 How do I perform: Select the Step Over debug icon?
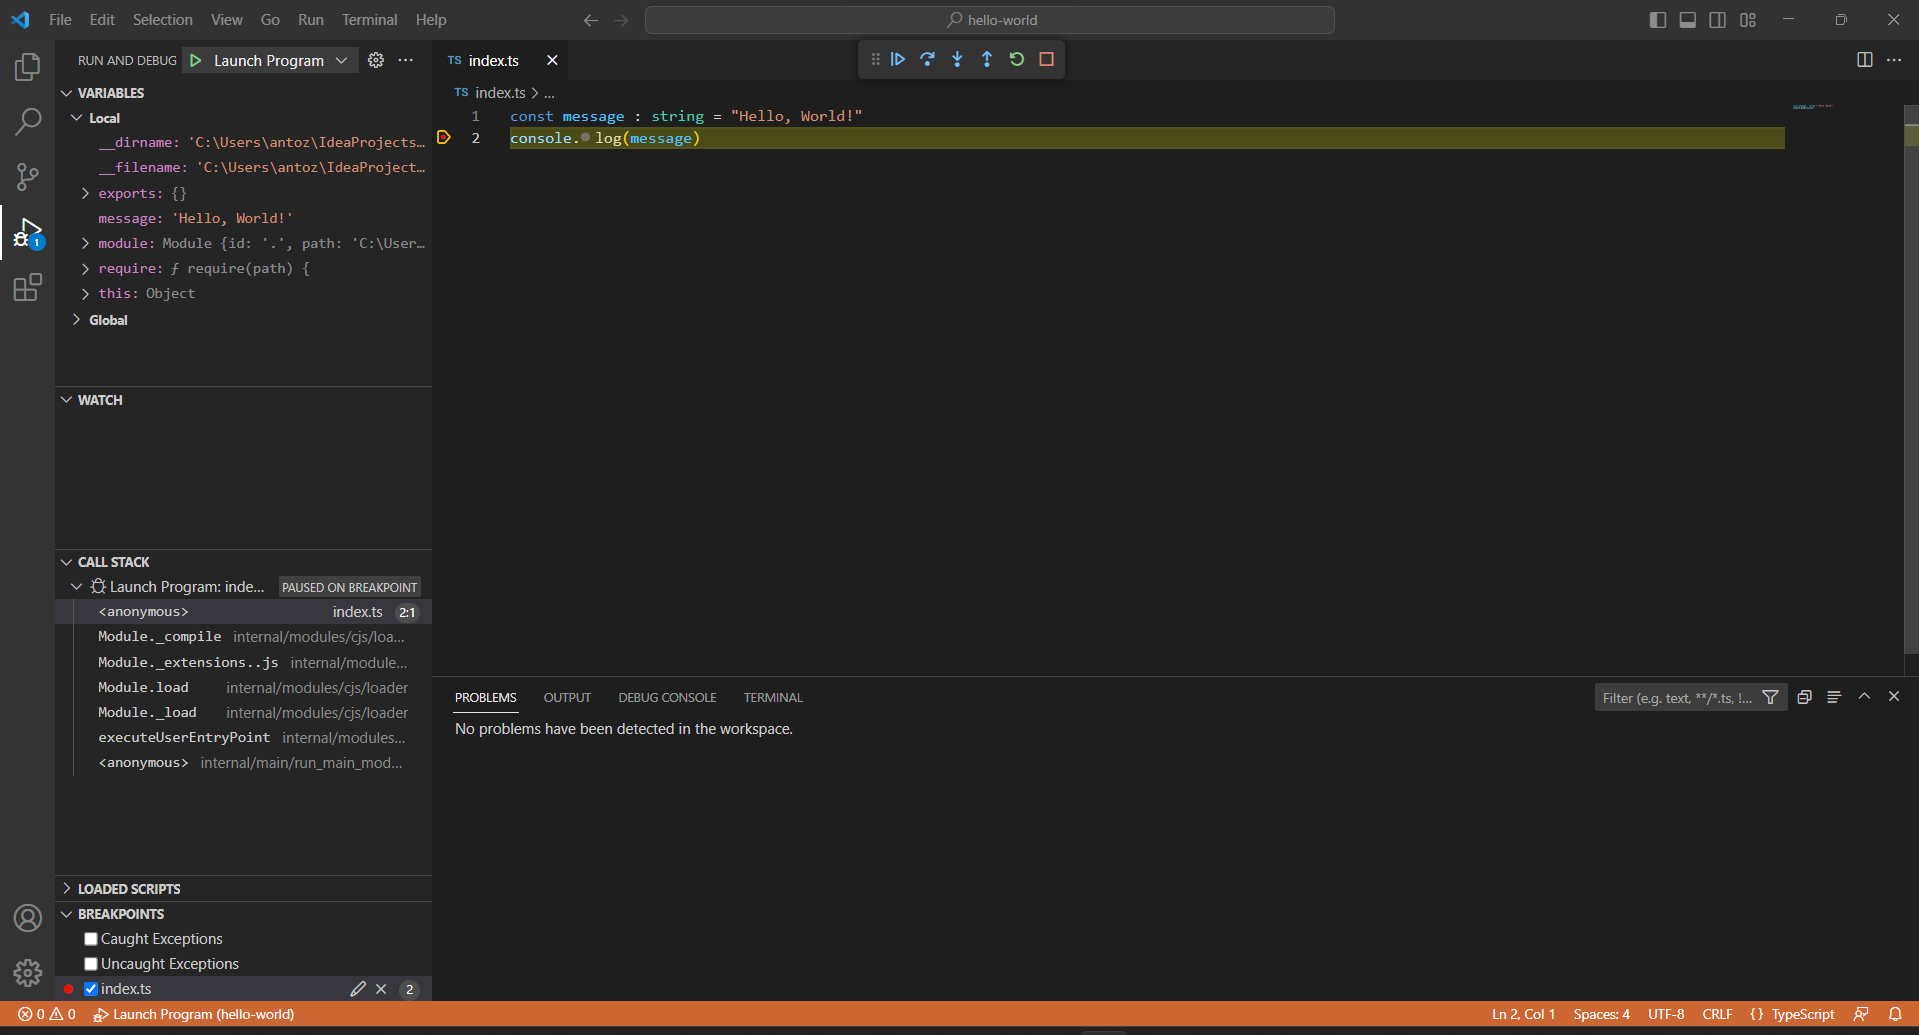927,59
